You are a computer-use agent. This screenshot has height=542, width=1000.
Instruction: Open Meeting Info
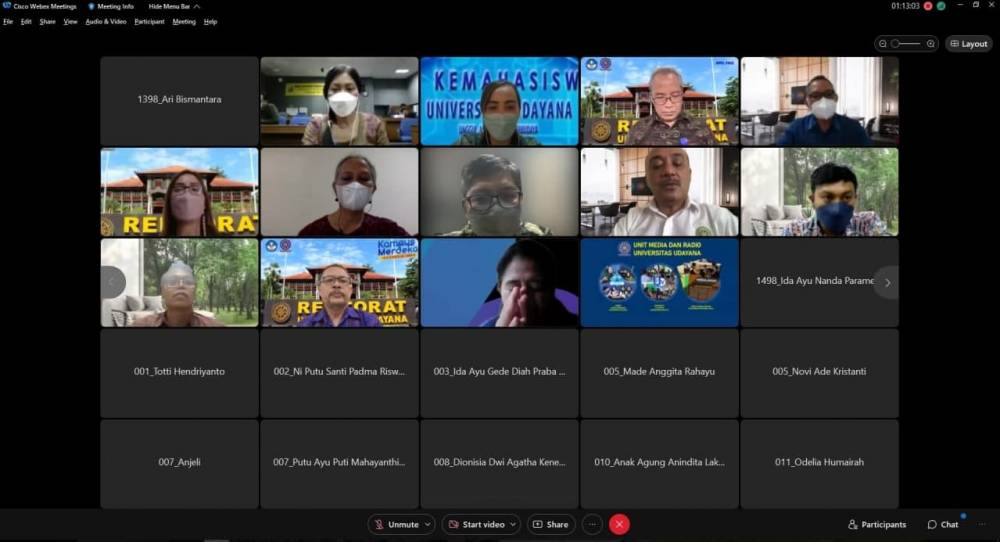[x=111, y=6]
